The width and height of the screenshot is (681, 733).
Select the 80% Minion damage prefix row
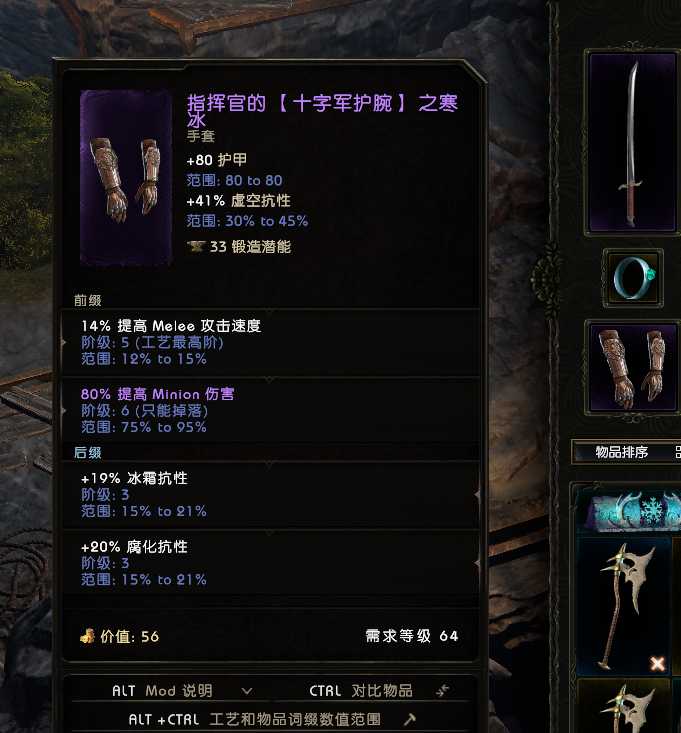pos(270,410)
